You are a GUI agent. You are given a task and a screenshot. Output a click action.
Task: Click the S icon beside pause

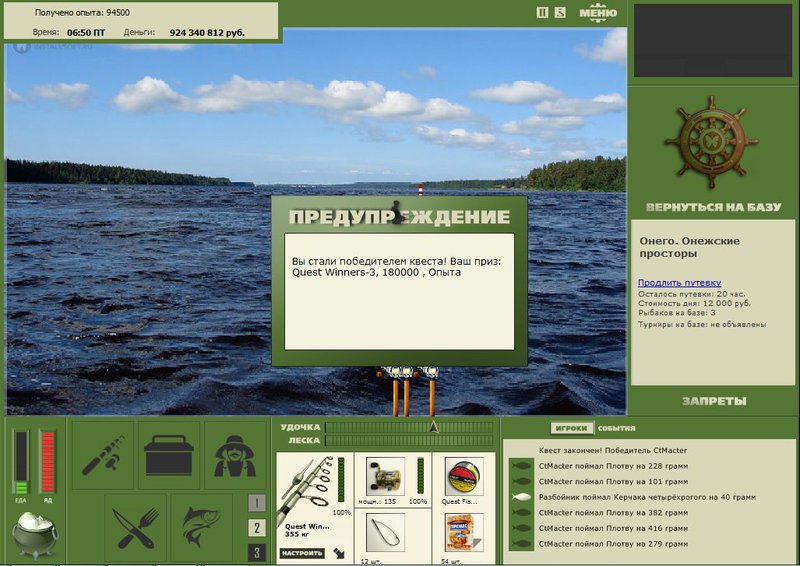click(x=560, y=12)
